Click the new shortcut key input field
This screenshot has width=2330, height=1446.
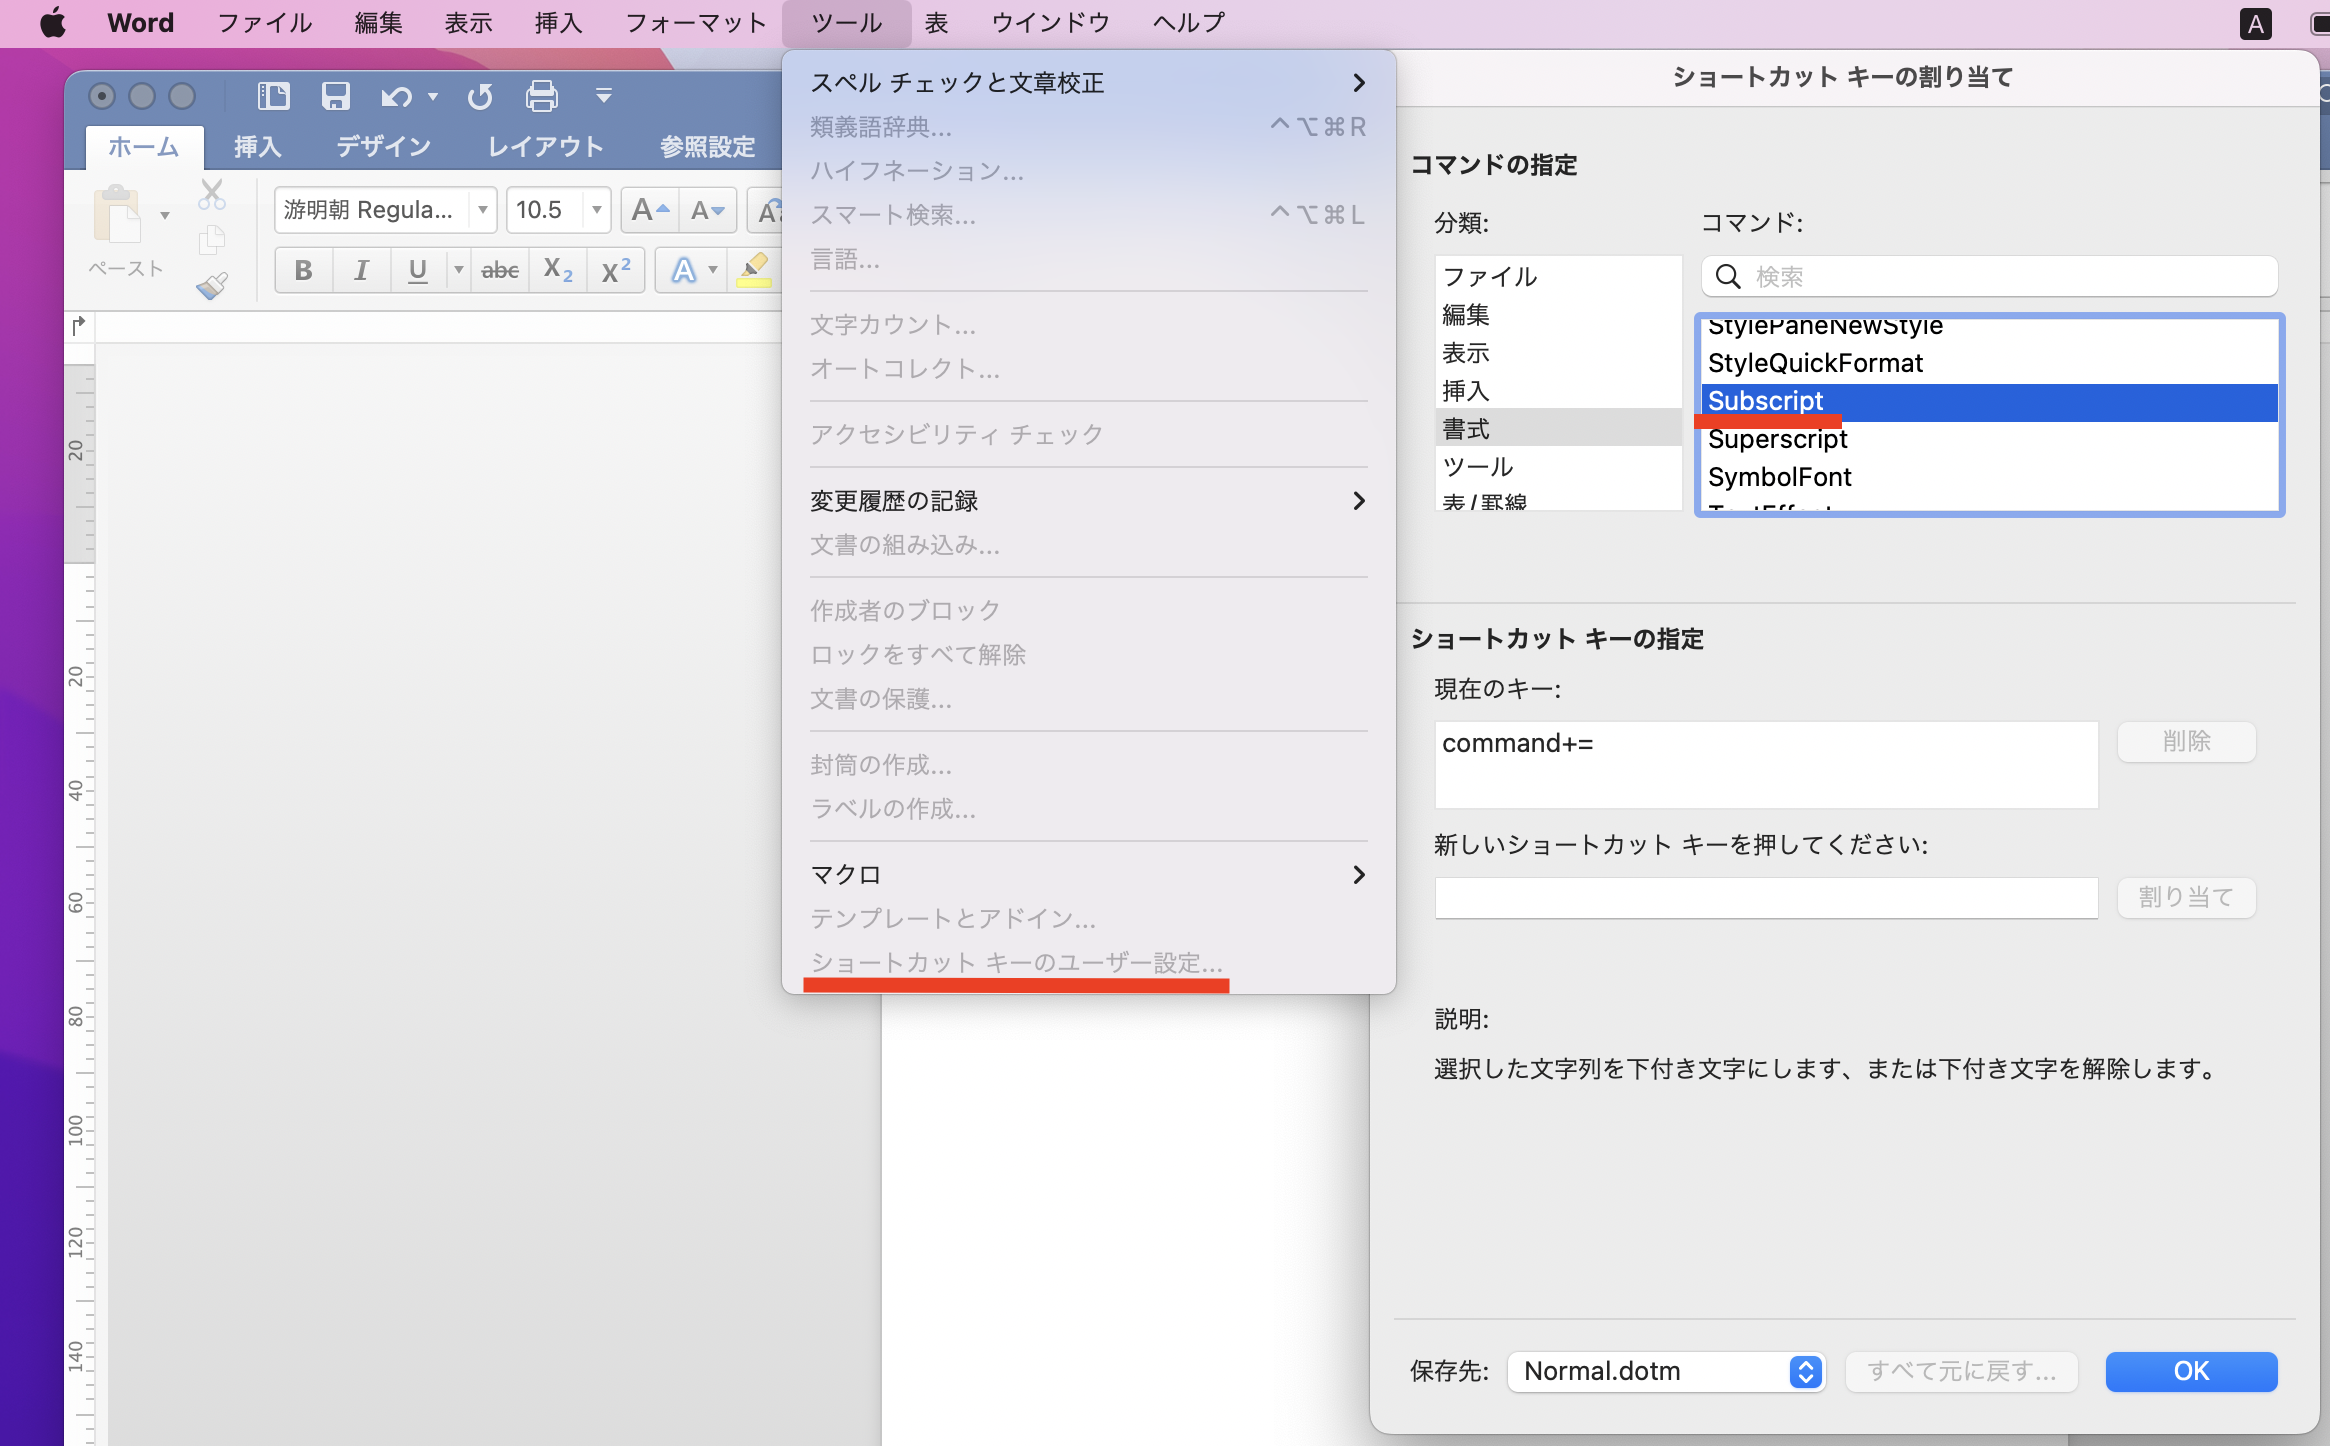(x=1766, y=898)
